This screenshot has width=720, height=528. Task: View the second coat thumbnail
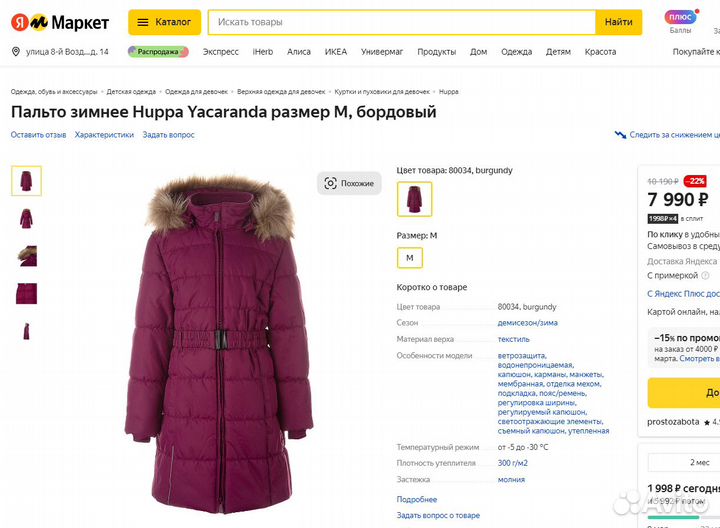click(27, 219)
